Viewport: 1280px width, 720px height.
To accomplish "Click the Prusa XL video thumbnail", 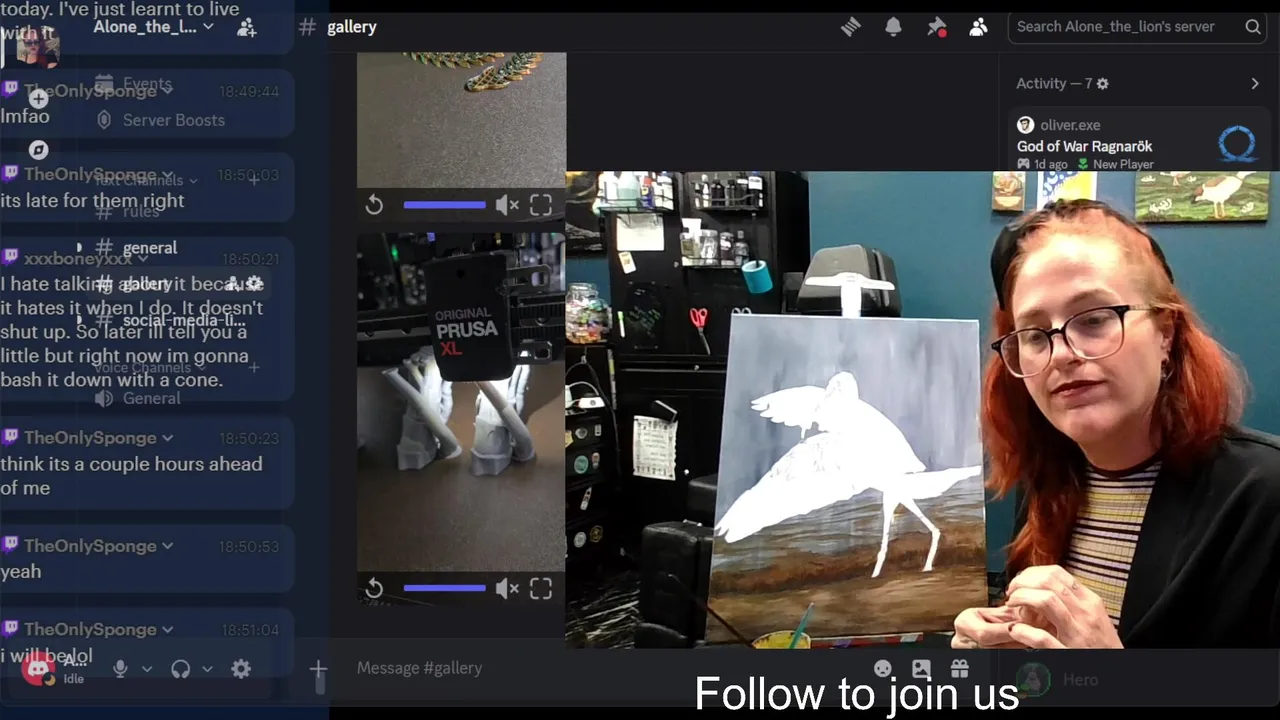I will tap(461, 402).
